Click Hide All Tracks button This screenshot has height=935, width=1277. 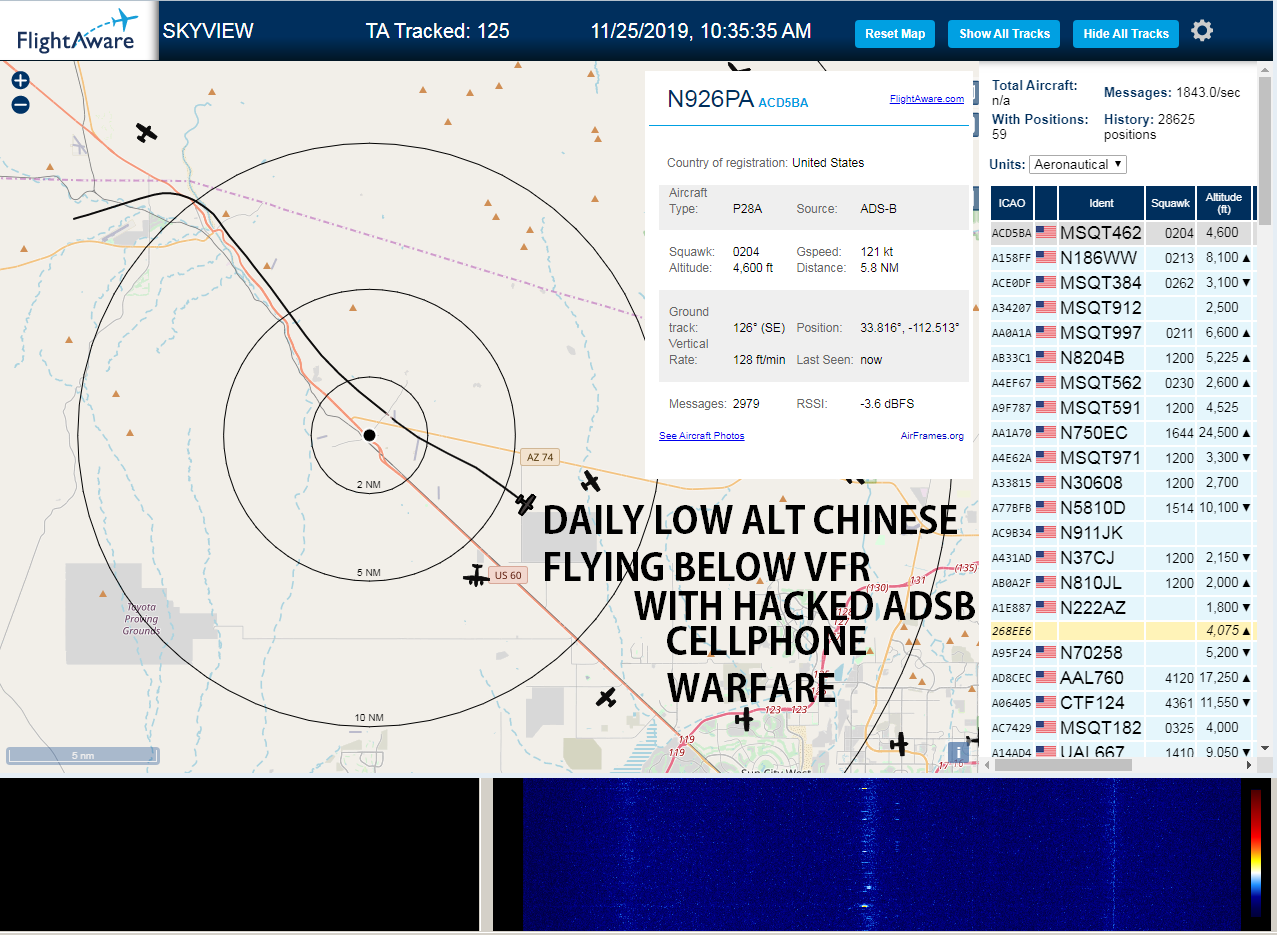tap(1126, 33)
